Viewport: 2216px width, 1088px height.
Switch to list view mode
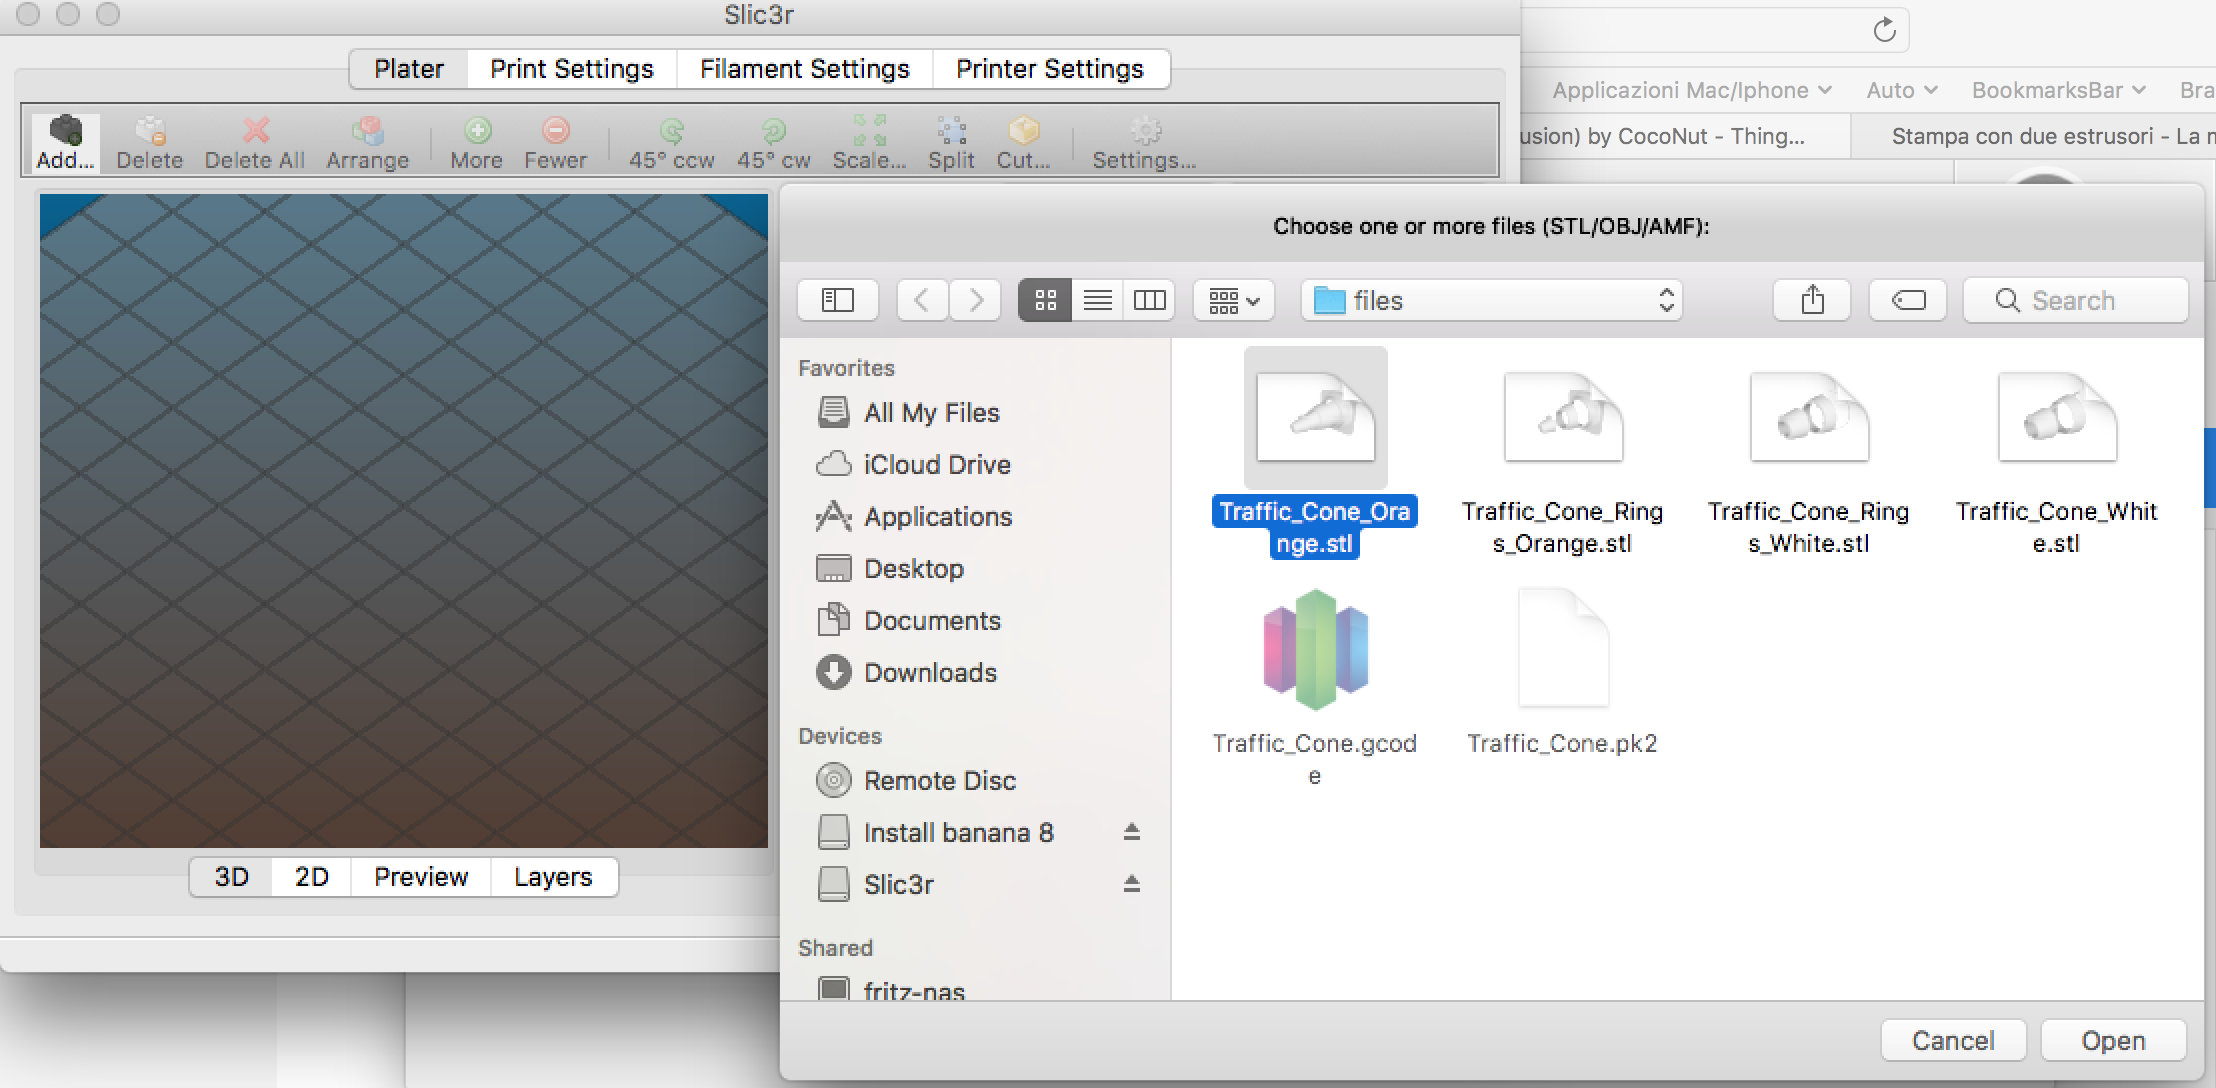point(1097,300)
